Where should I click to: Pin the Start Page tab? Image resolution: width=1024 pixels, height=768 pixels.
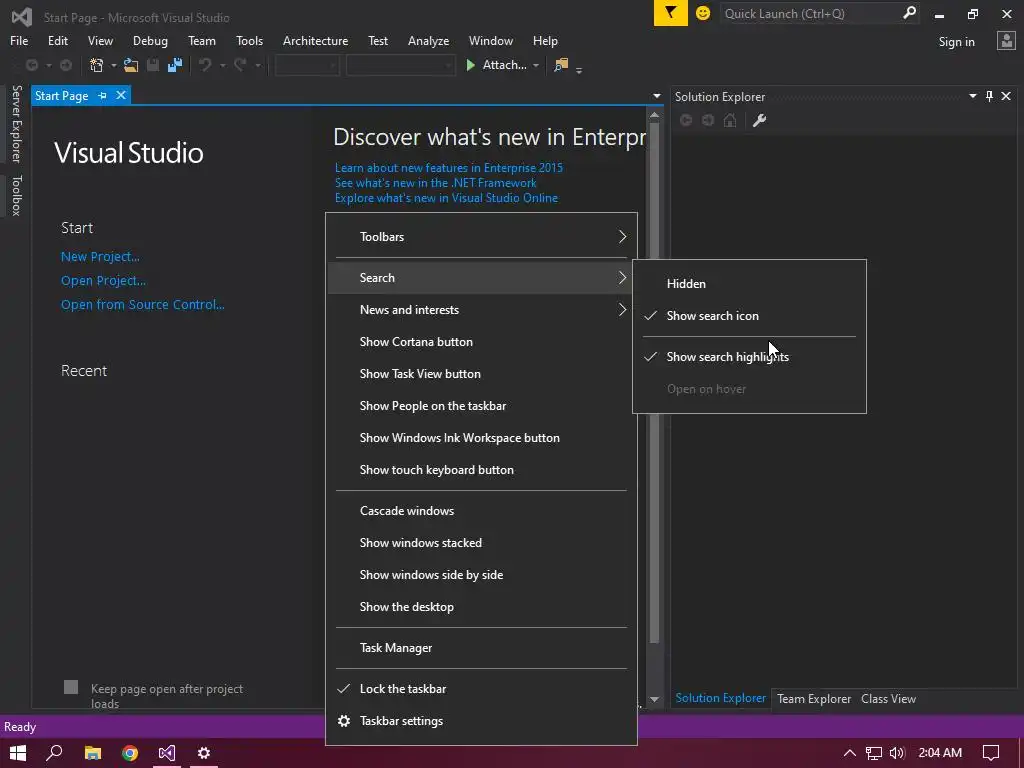pyautogui.click(x=103, y=95)
